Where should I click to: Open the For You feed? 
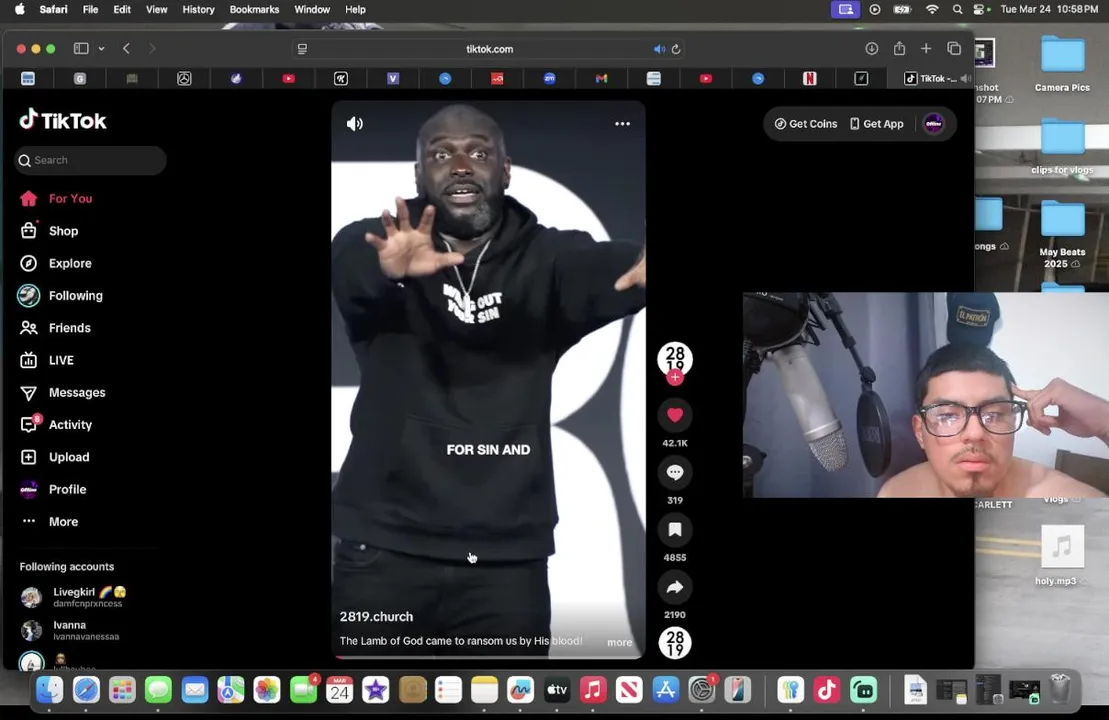[x=57, y=199]
